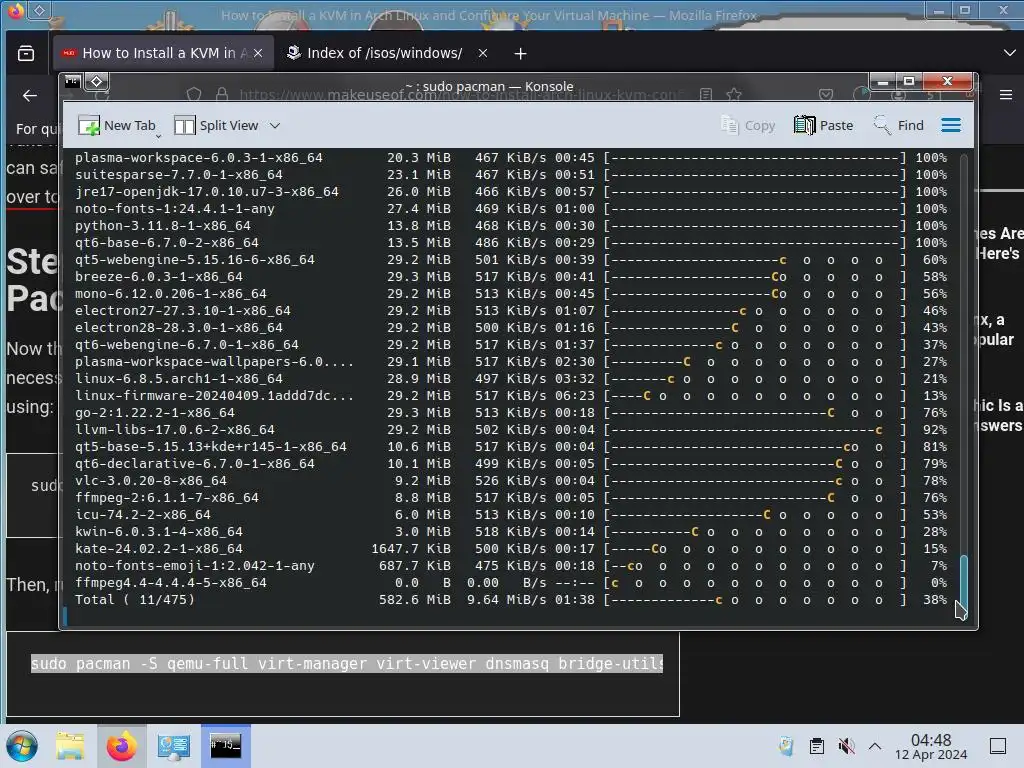The width and height of the screenshot is (1024, 768).
Task: Open the start menu launcher
Action: tap(22, 746)
